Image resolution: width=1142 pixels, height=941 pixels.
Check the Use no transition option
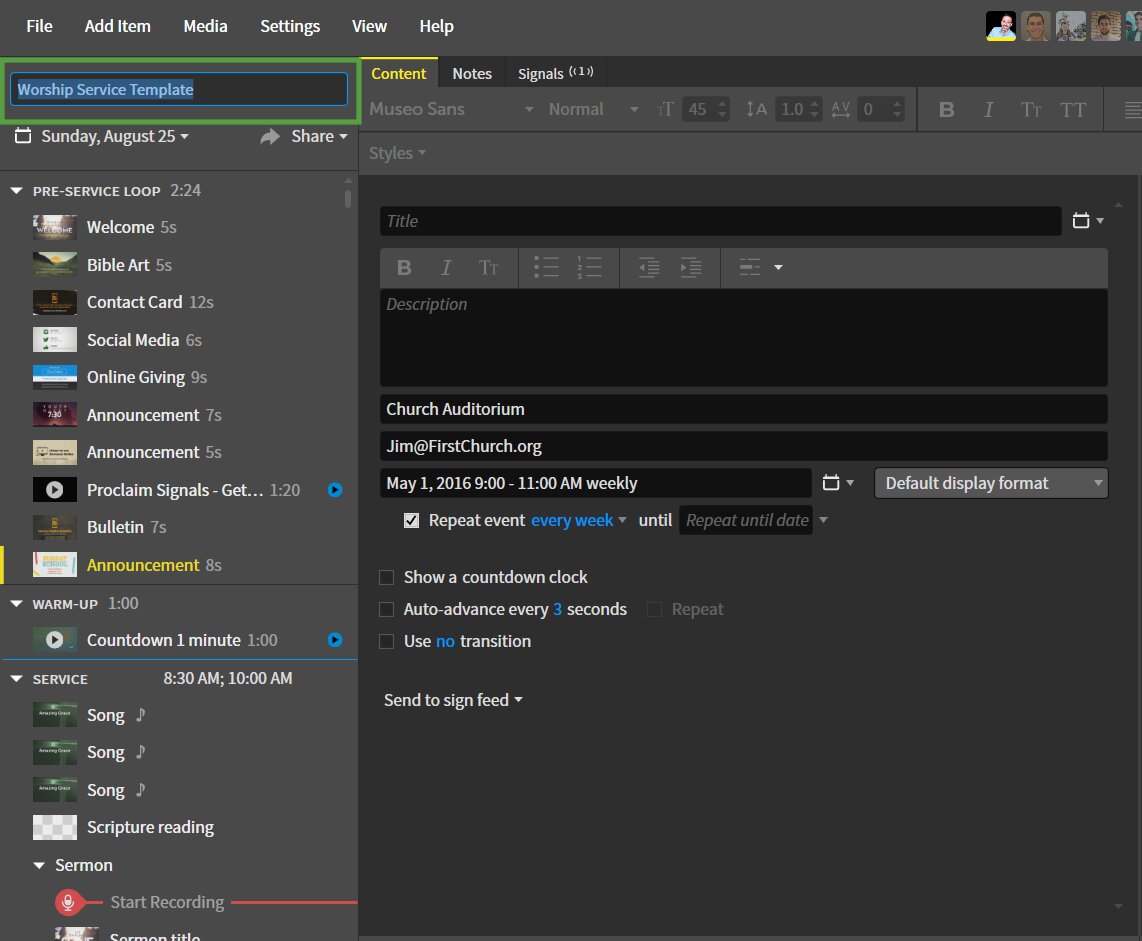pyautogui.click(x=387, y=642)
